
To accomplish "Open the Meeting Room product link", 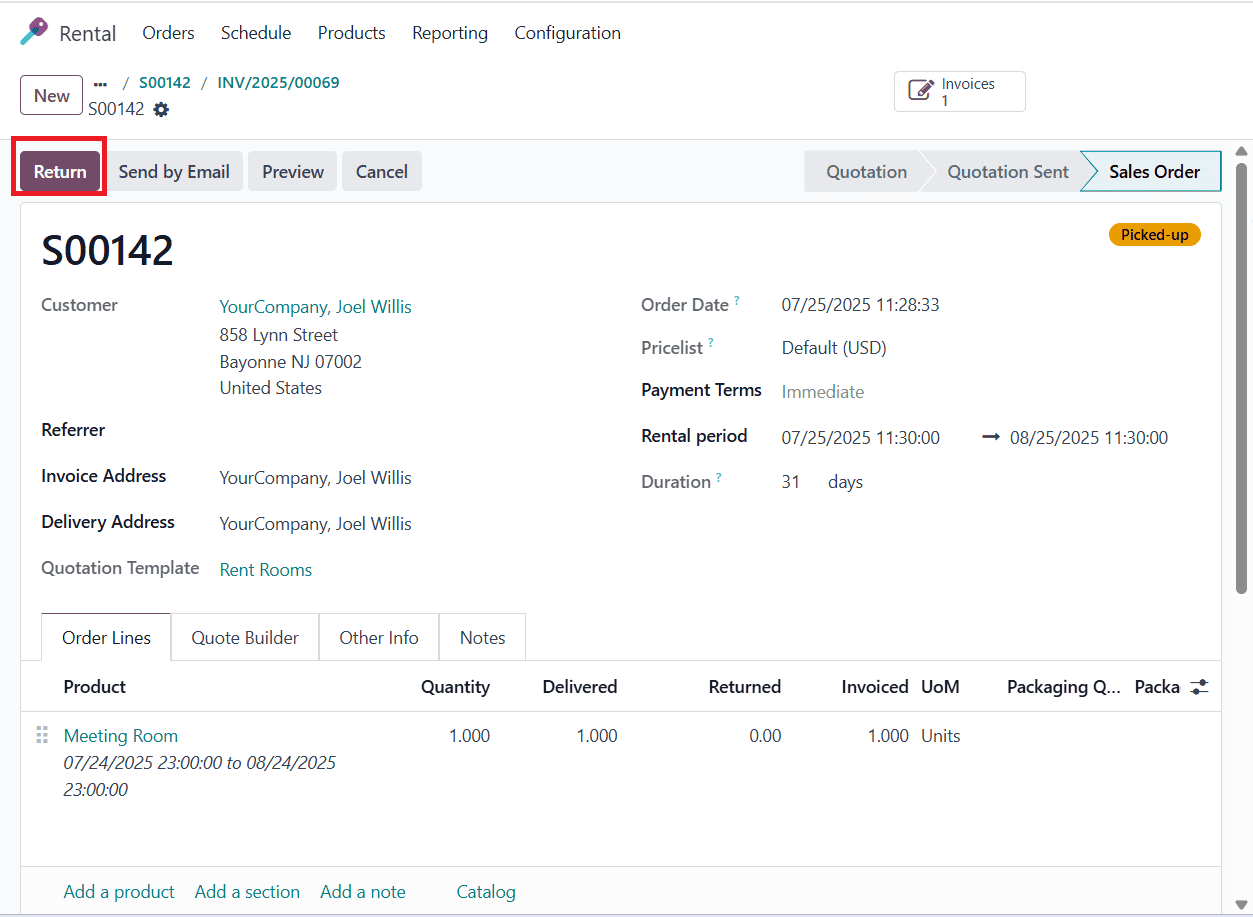I will 121,736.
